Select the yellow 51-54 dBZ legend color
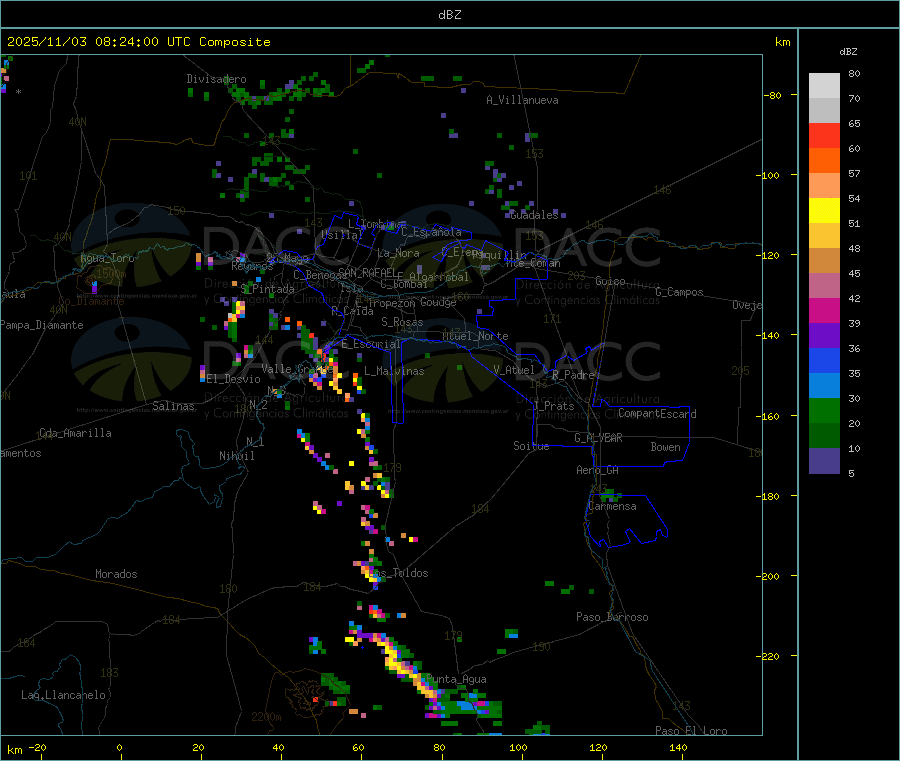The height and width of the screenshot is (761, 900). point(824,211)
